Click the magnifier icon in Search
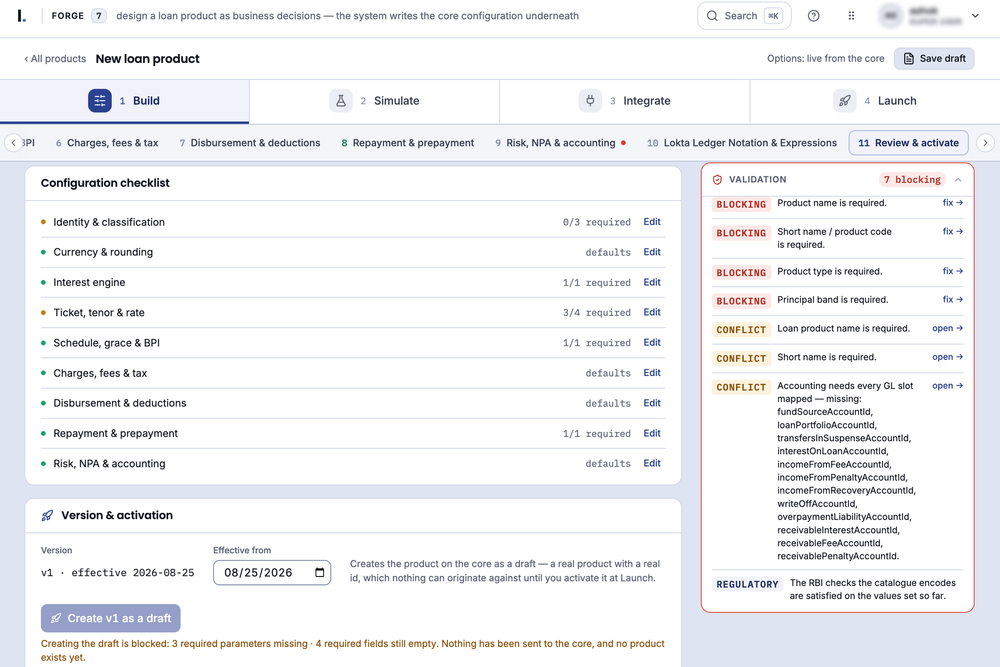 [712, 16]
